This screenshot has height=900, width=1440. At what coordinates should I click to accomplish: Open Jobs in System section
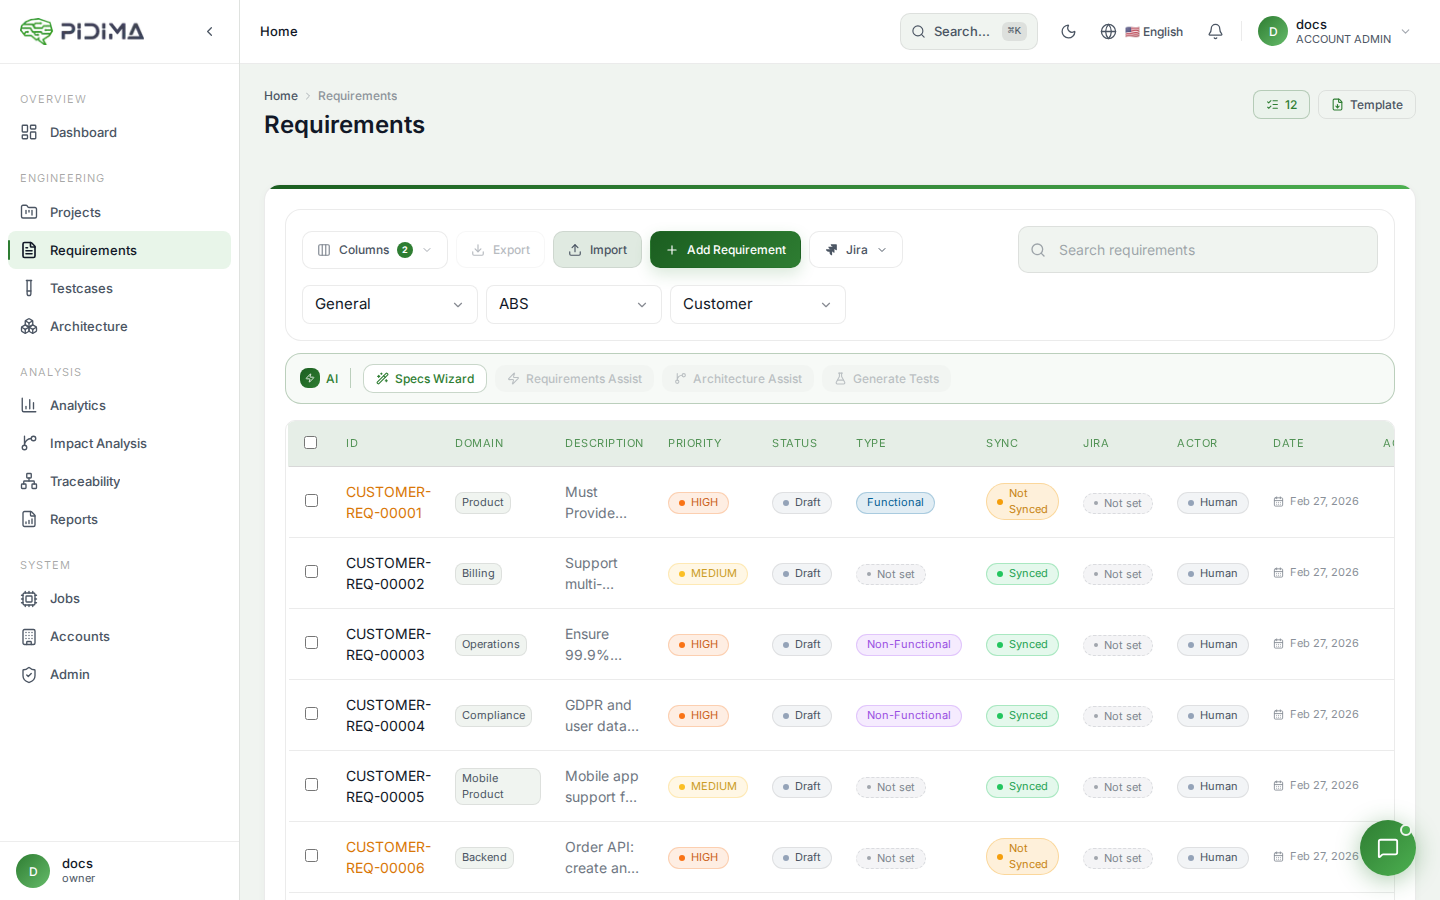point(120,598)
